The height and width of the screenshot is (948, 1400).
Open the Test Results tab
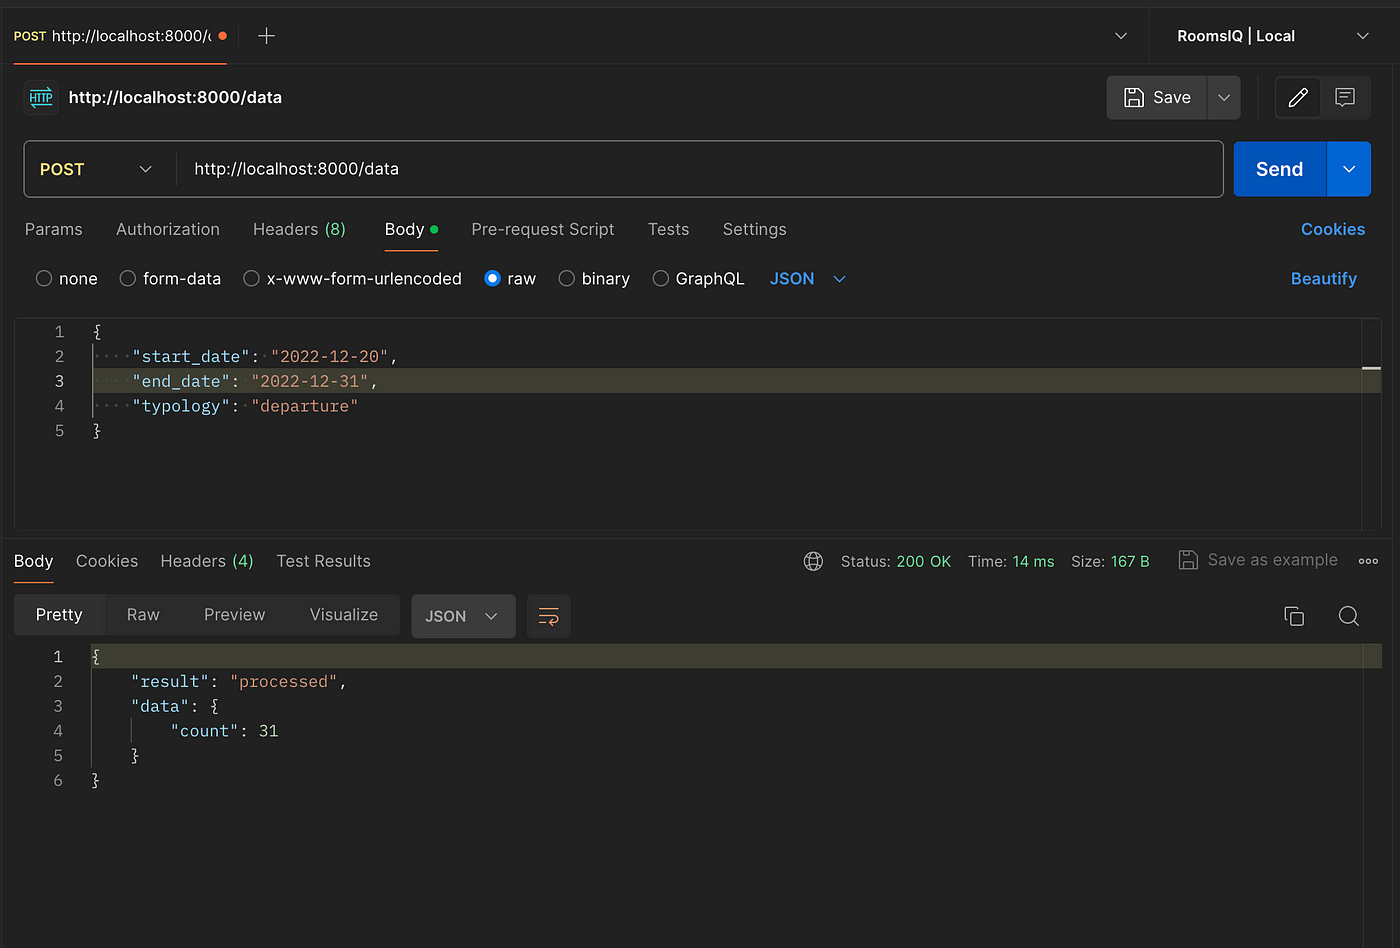(323, 561)
